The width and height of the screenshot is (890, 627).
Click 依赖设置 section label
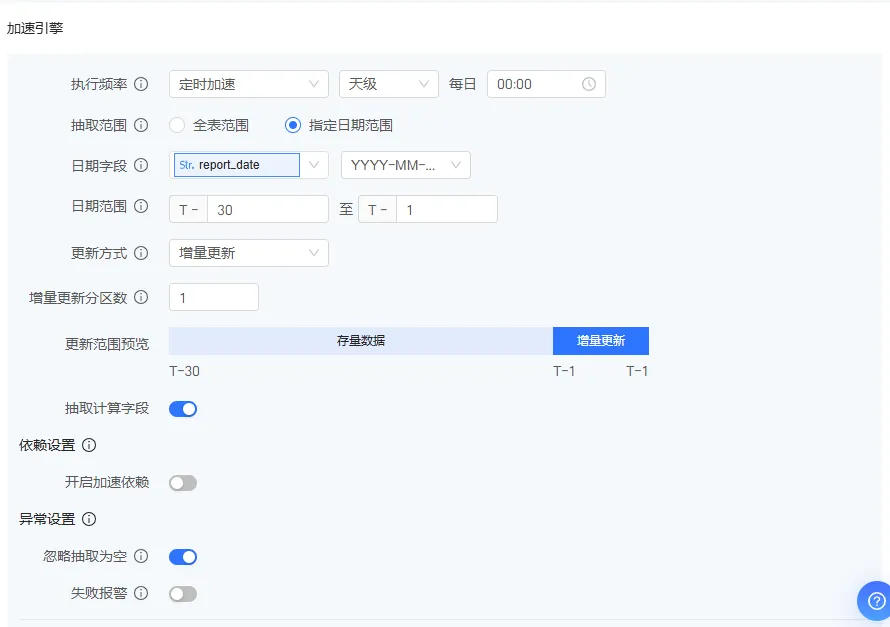[x=47, y=445]
